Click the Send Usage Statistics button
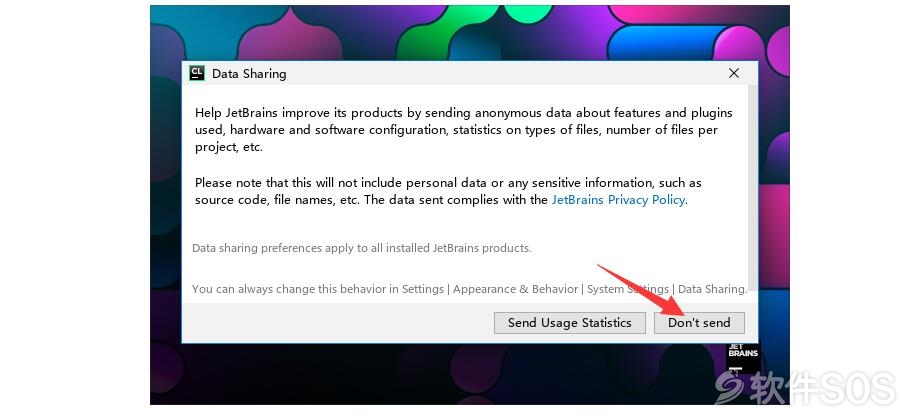The image size is (910, 415). (569, 323)
